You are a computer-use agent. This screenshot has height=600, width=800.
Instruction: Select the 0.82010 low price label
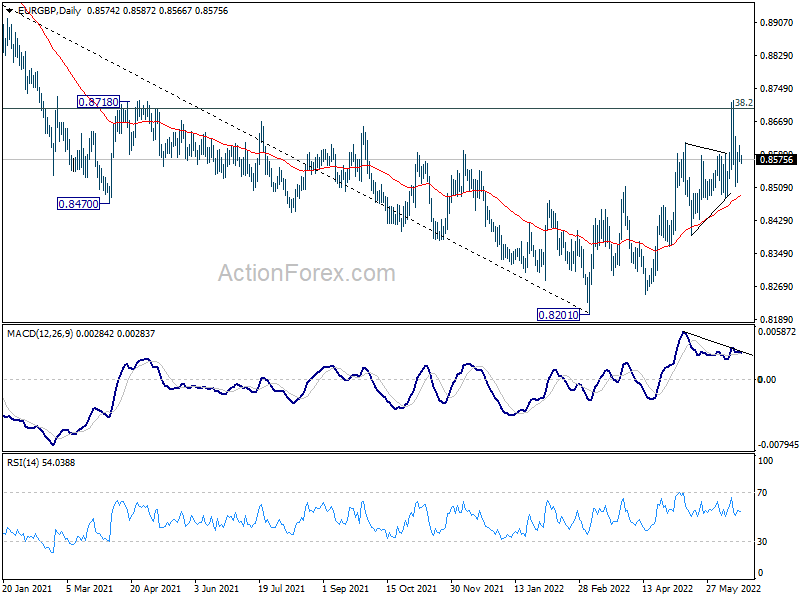click(559, 315)
